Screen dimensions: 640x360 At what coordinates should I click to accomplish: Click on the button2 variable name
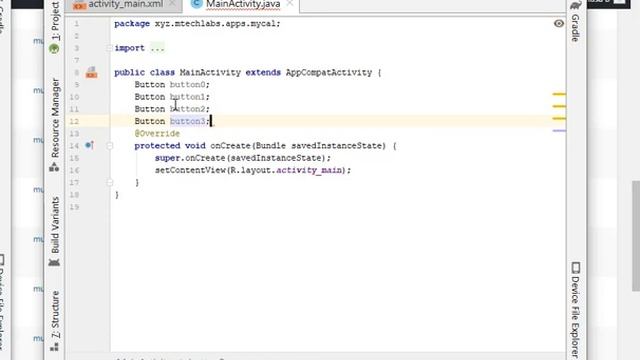[187, 109]
